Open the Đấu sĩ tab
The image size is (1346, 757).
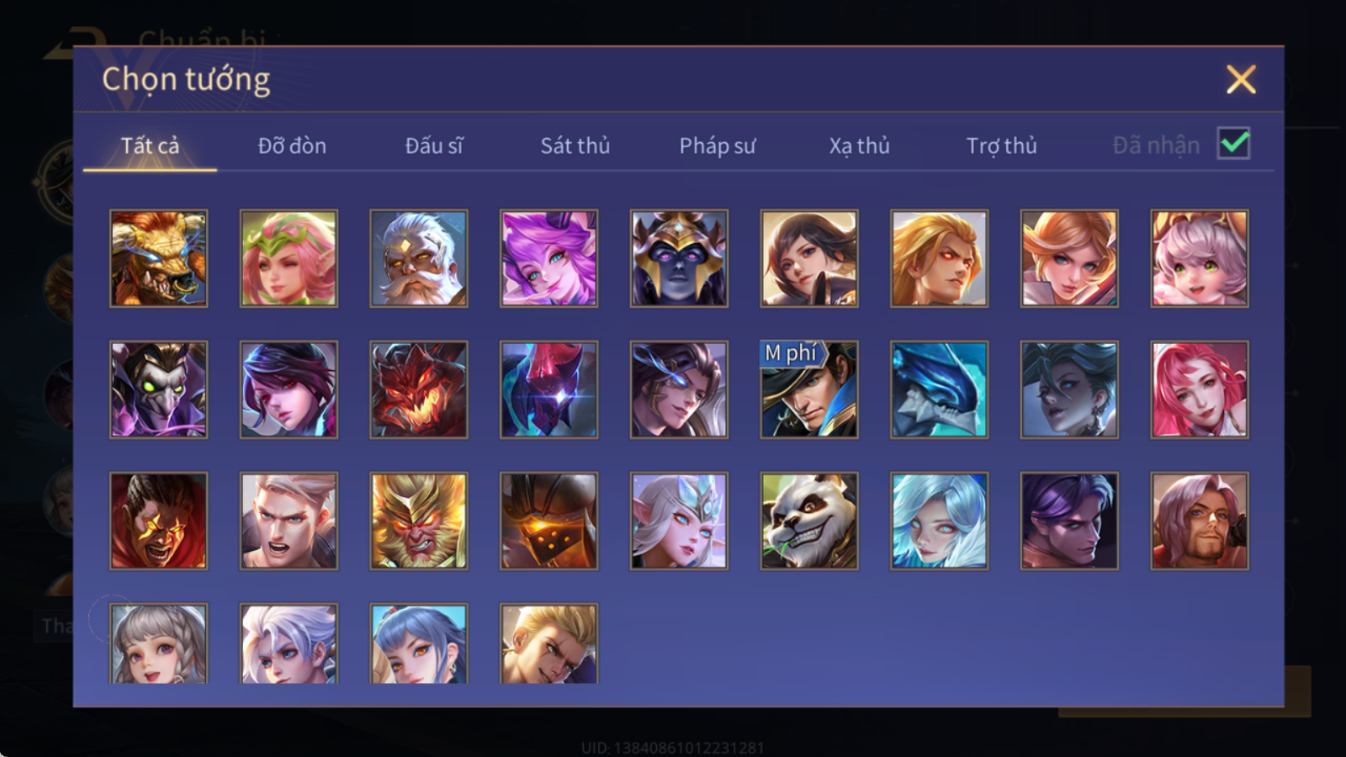point(434,146)
